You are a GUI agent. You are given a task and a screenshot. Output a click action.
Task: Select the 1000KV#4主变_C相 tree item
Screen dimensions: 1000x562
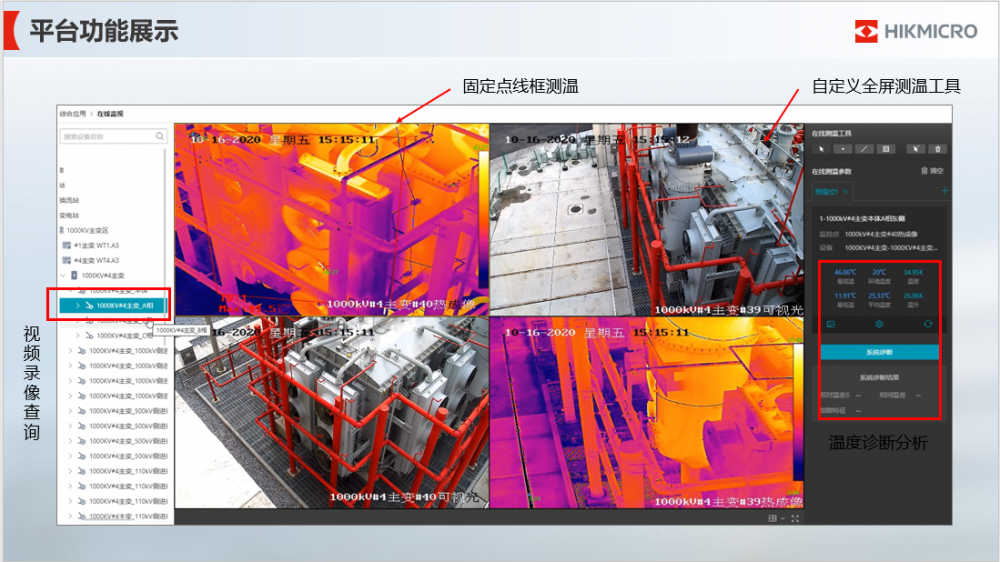124,336
